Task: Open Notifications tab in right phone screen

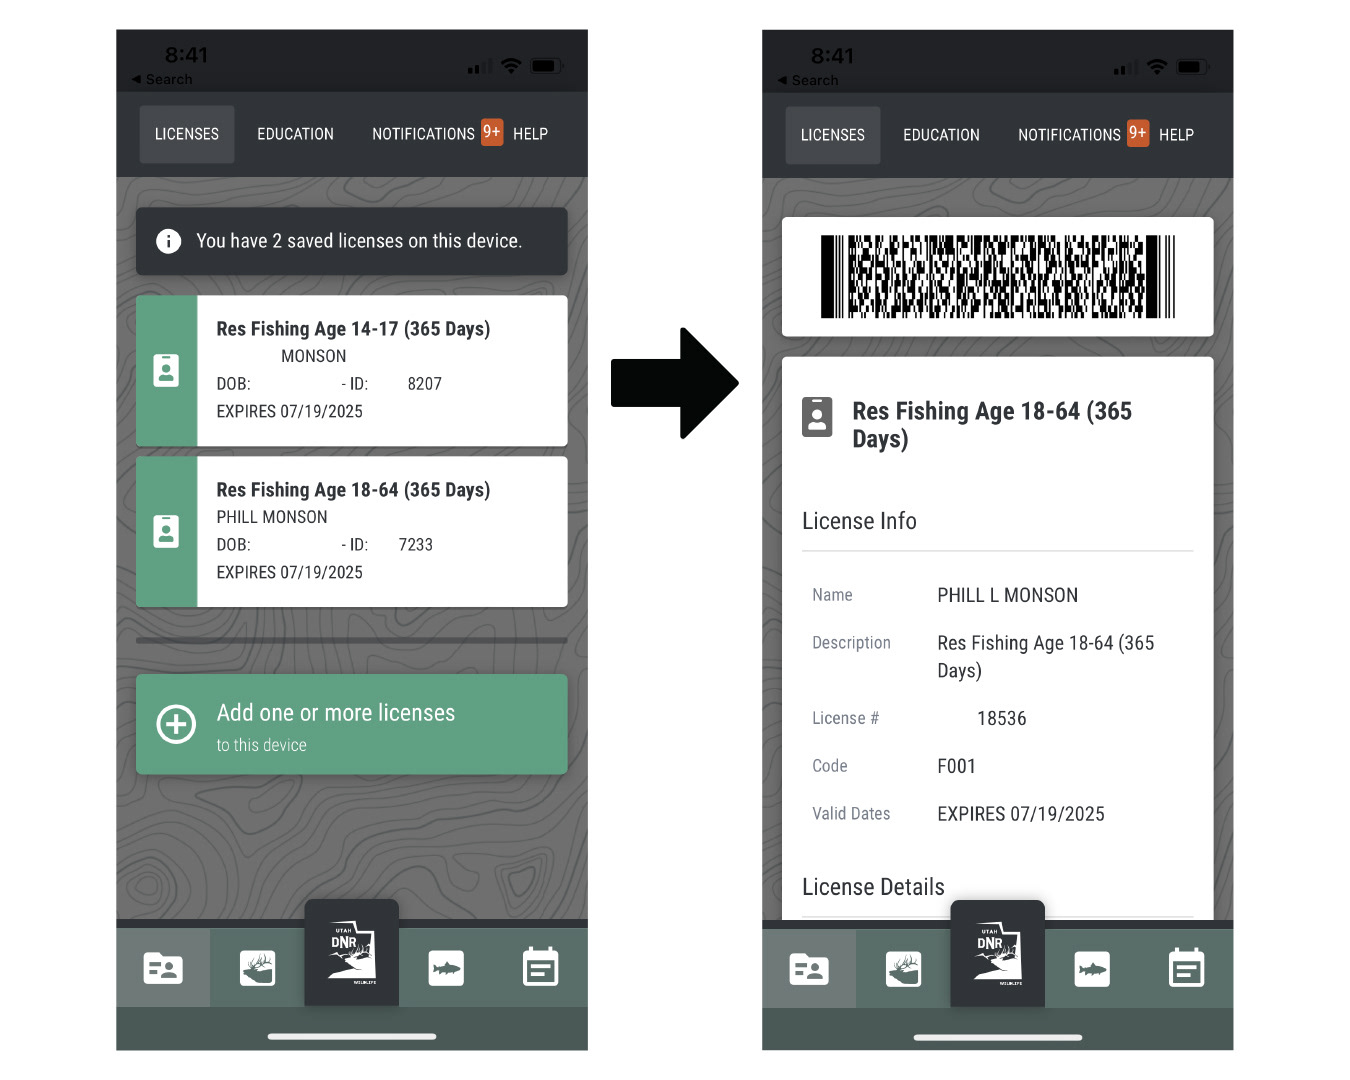Action: (1069, 135)
